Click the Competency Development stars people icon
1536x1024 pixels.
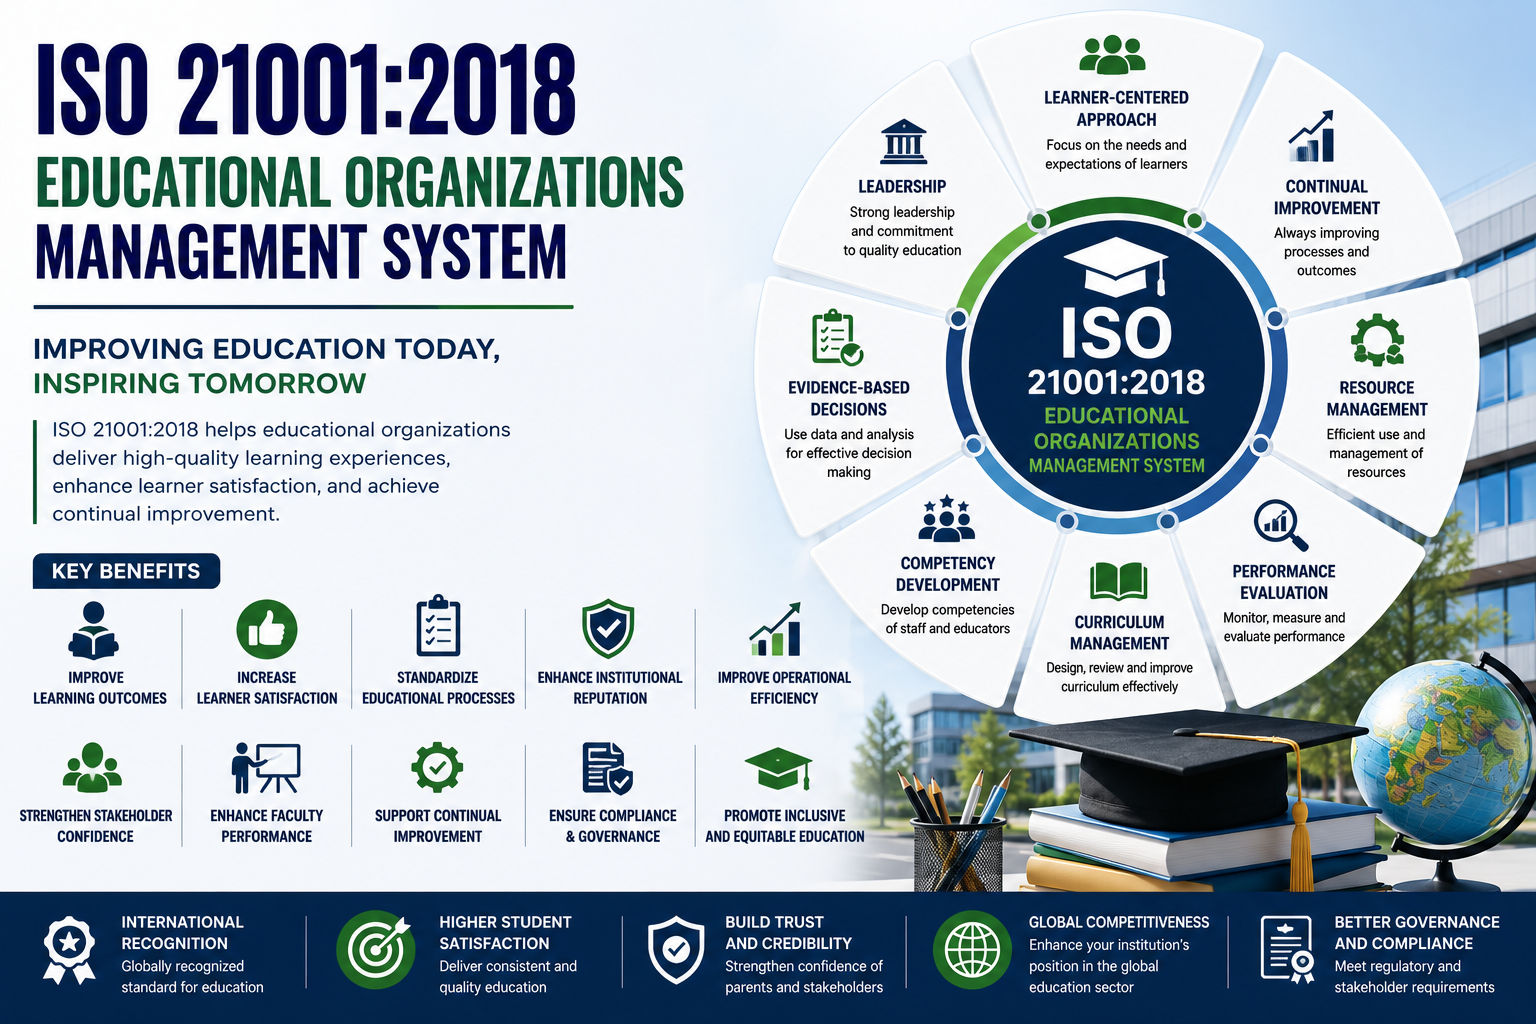[x=946, y=518]
